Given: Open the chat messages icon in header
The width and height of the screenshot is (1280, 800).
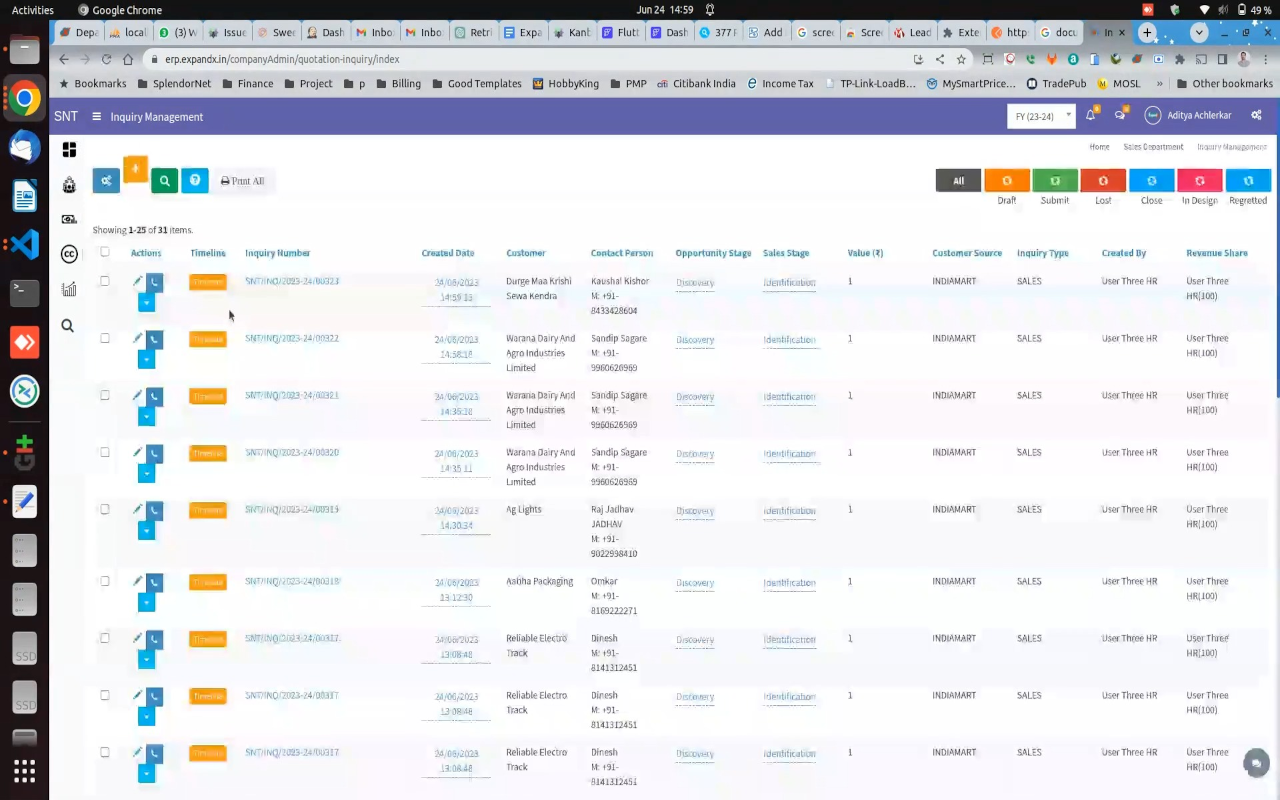Looking at the screenshot, I should (1120, 116).
